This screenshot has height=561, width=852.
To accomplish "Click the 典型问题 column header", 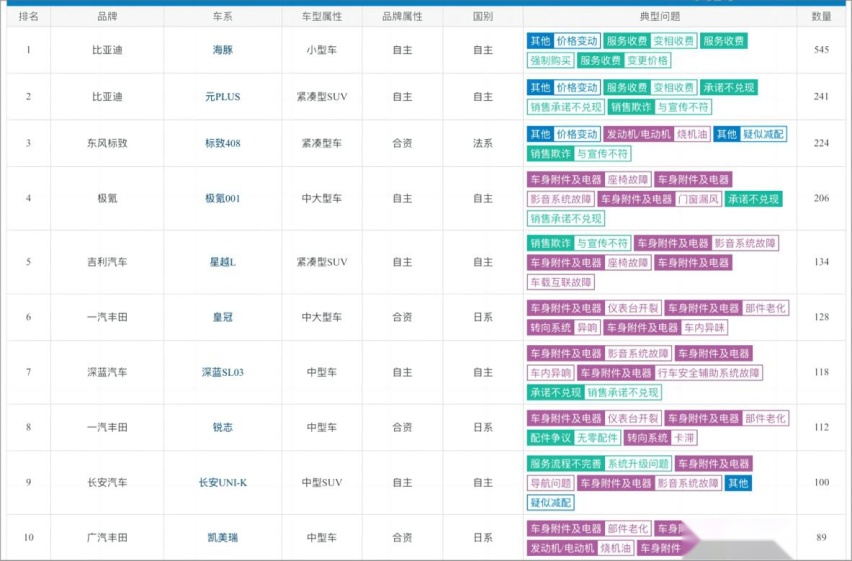I will coord(660,16).
